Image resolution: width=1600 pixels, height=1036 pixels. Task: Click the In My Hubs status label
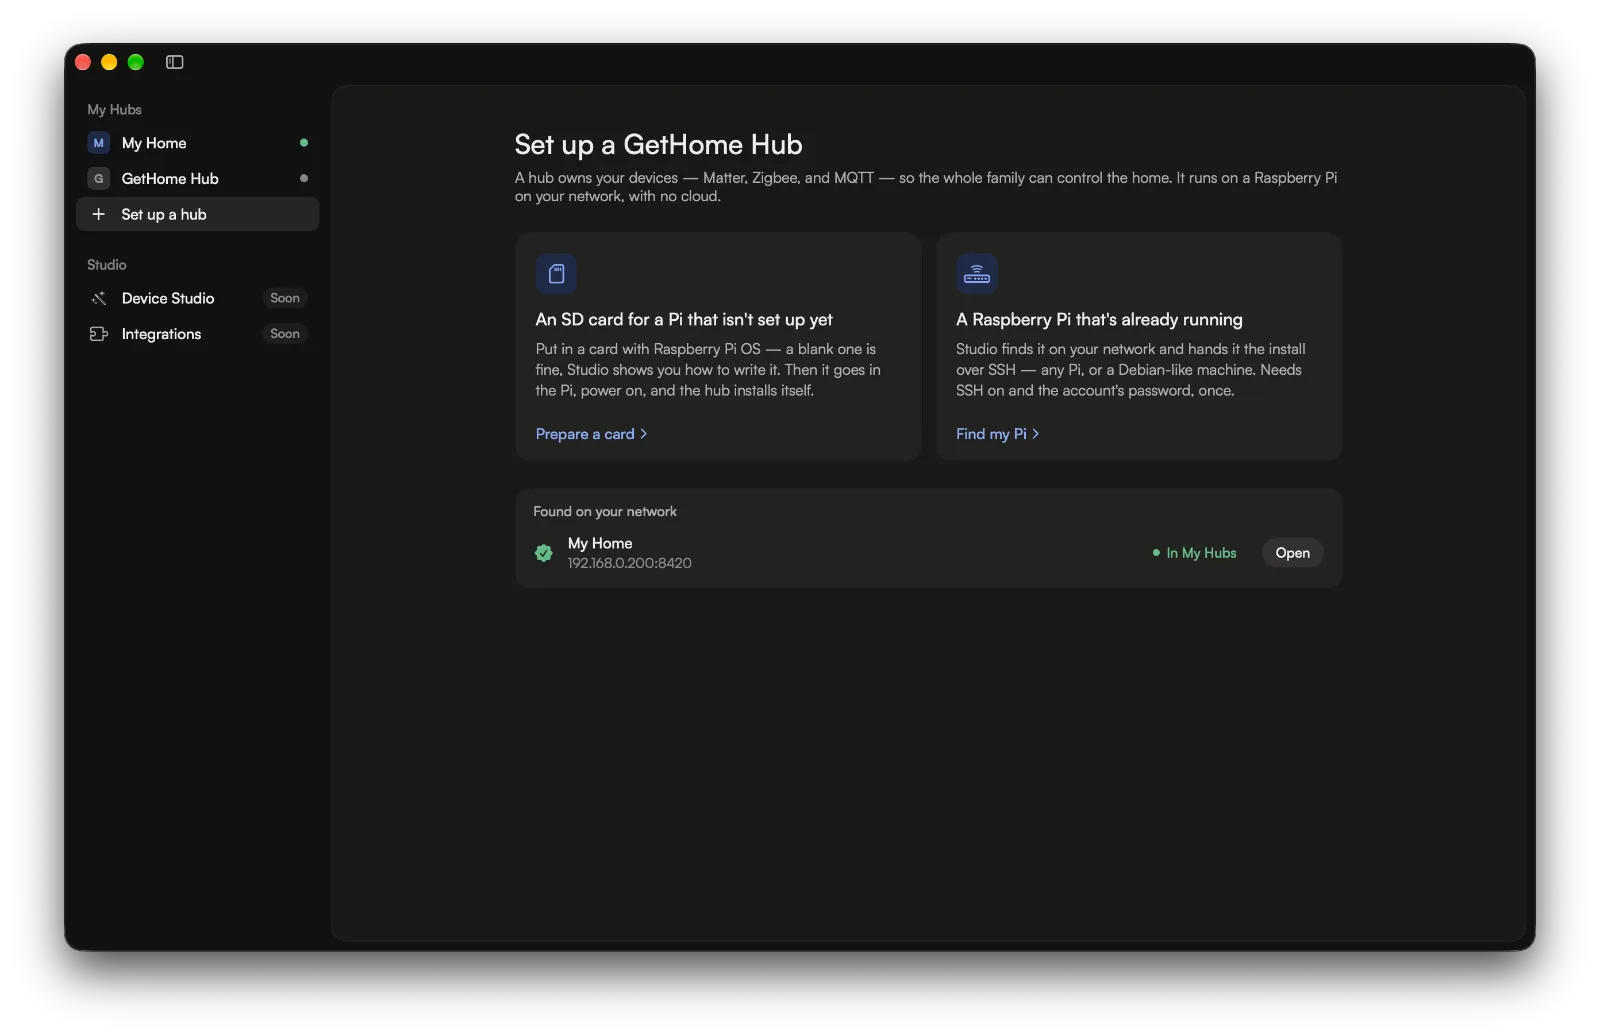pos(1194,553)
